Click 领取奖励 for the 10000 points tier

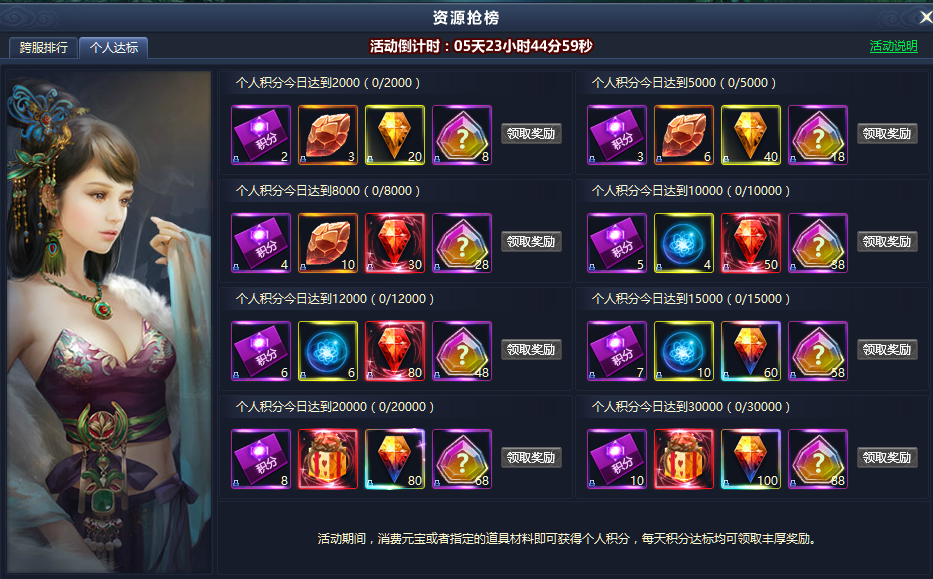[887, 242]
